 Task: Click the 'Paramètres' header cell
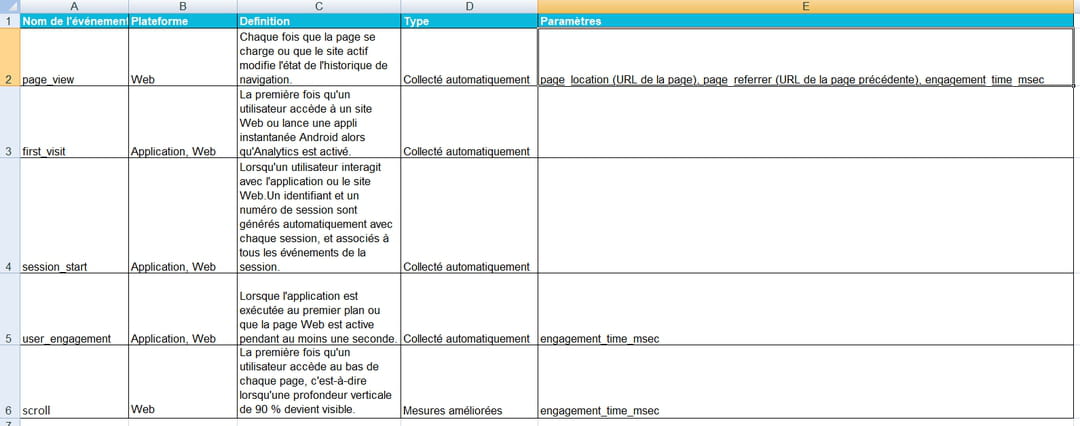tap(805, 21)
